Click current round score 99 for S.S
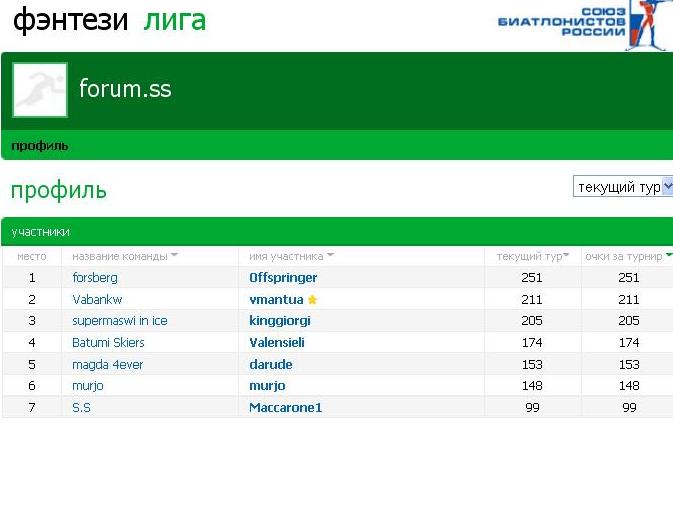This screenshot has width=673, height=512. pyautogui.click(x=532, y=407)
